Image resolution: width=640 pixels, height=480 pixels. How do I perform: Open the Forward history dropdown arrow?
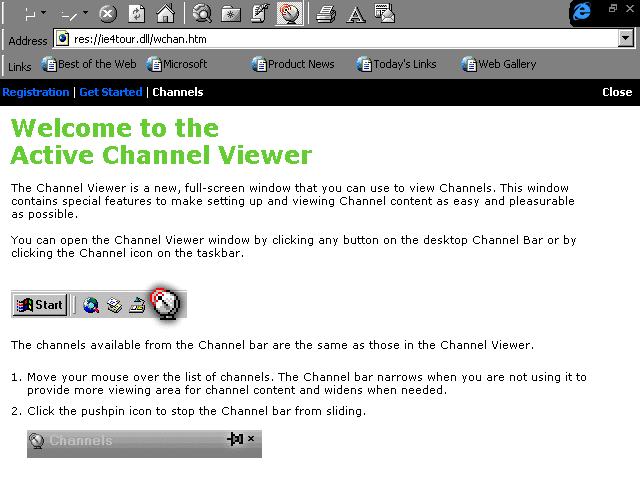[x=85, y=13]
